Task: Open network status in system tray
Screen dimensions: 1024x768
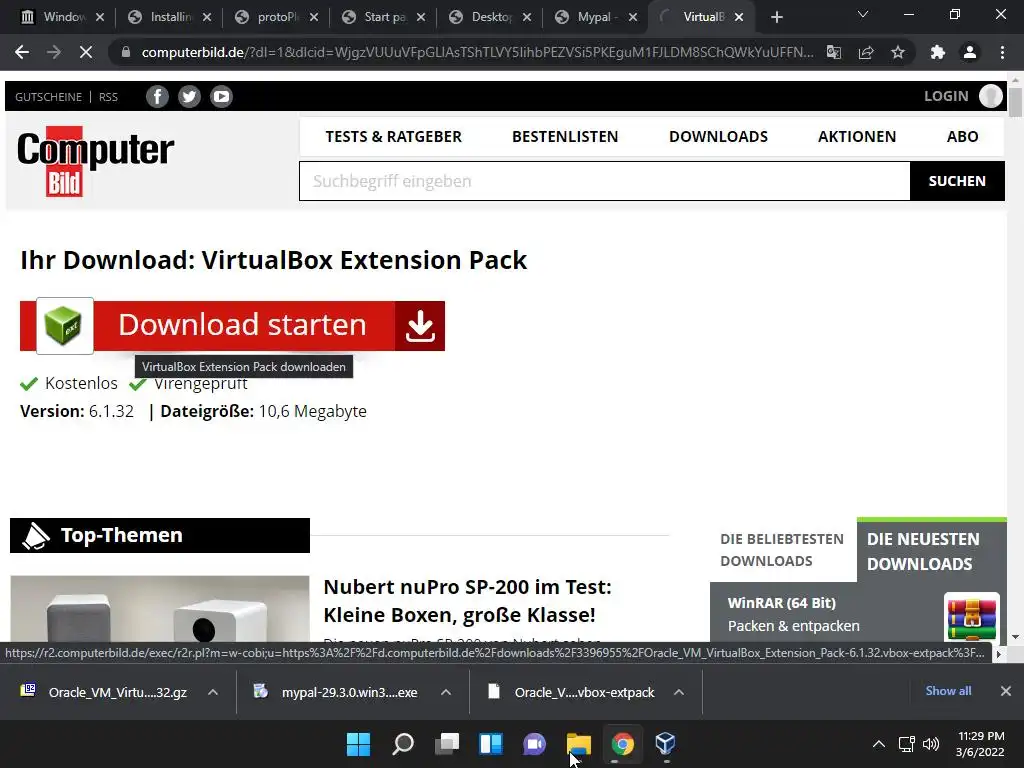Action: tap(906, 744)
